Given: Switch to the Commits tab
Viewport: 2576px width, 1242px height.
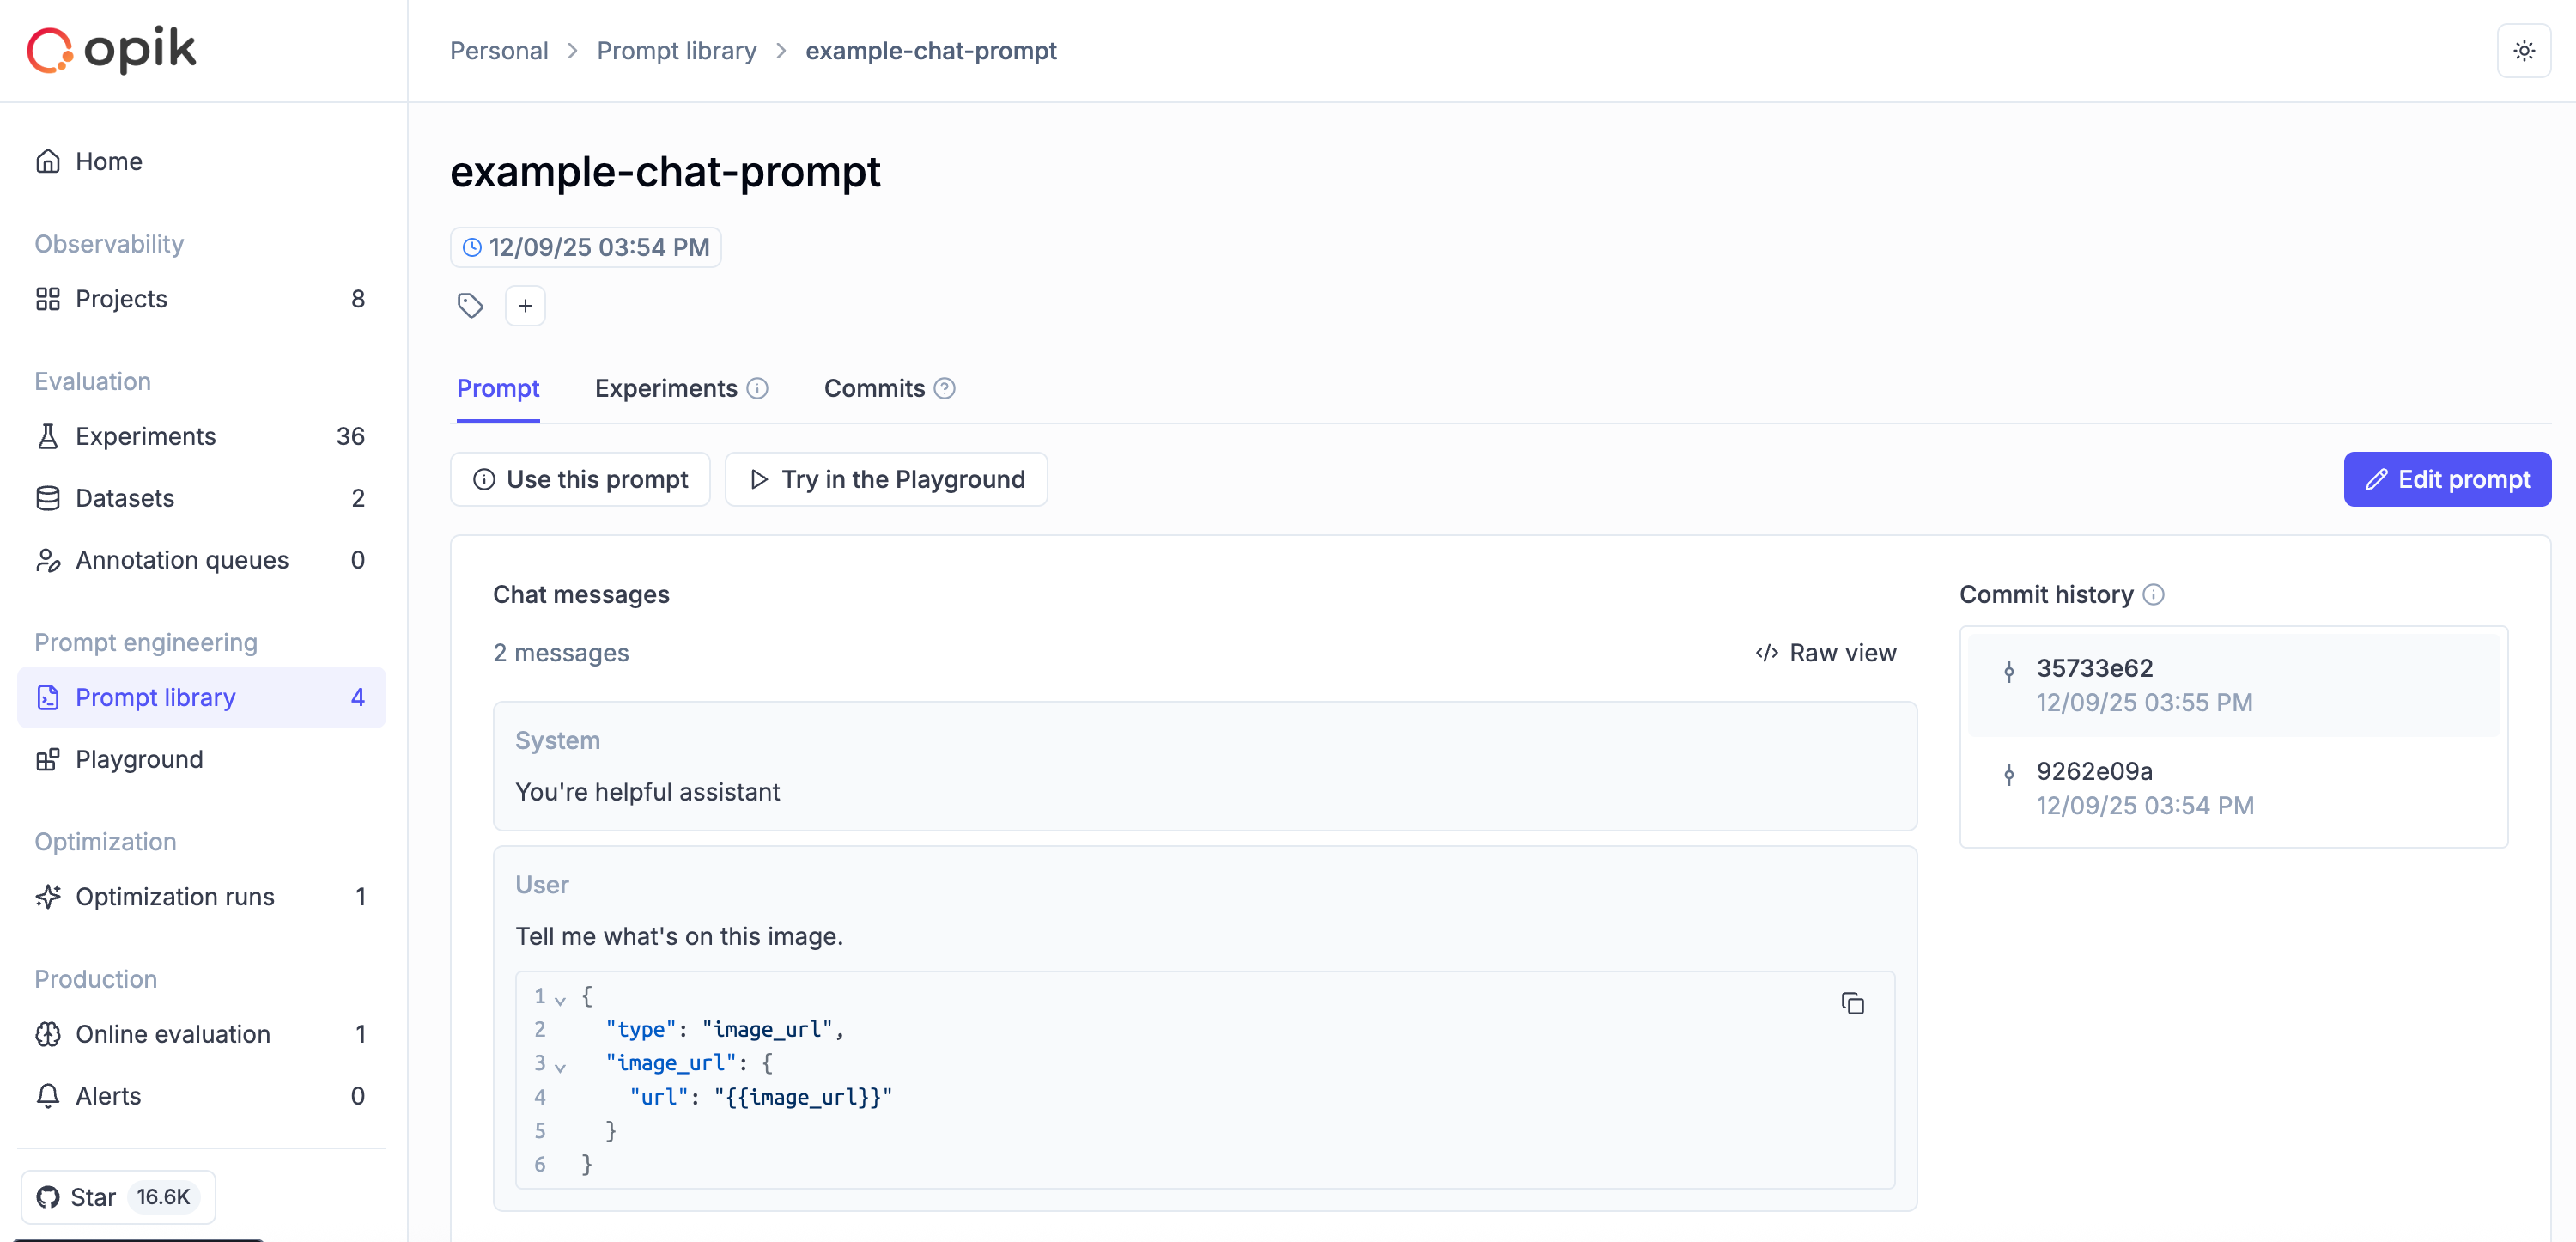Looking at the screenshot, I should [x=874, y=388].
